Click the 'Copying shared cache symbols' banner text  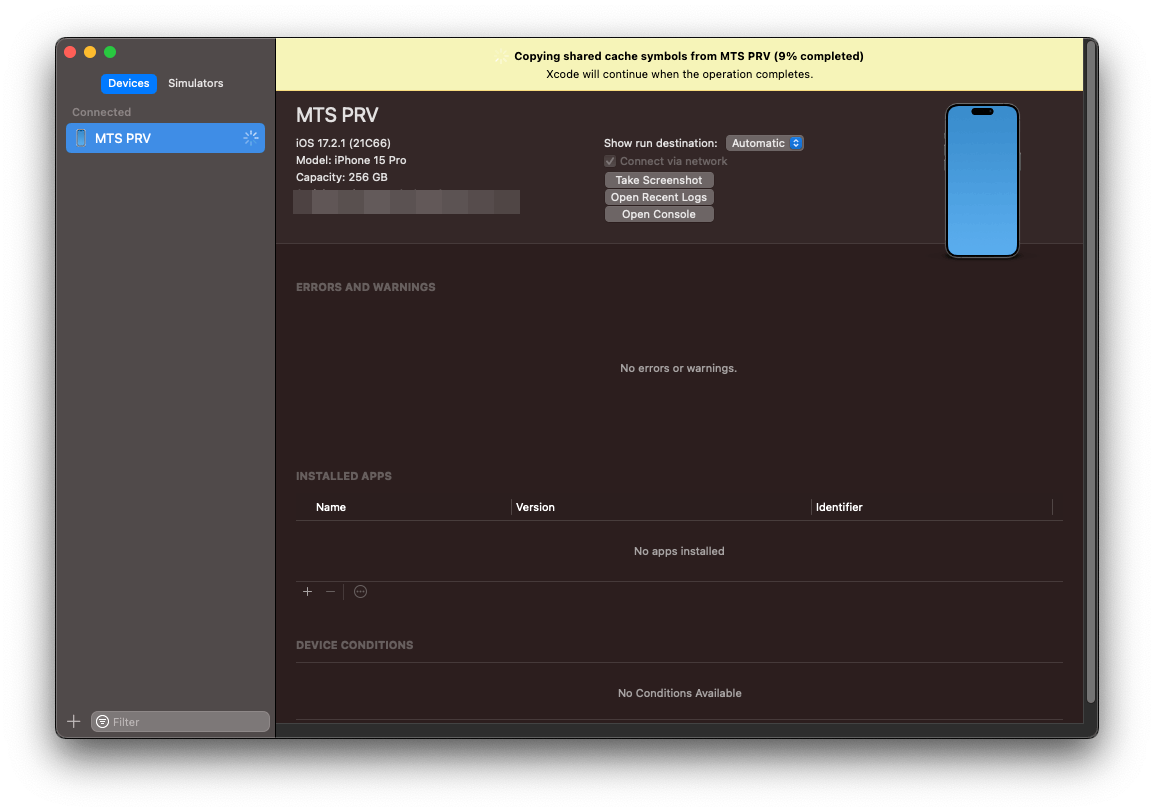point(689,56)
